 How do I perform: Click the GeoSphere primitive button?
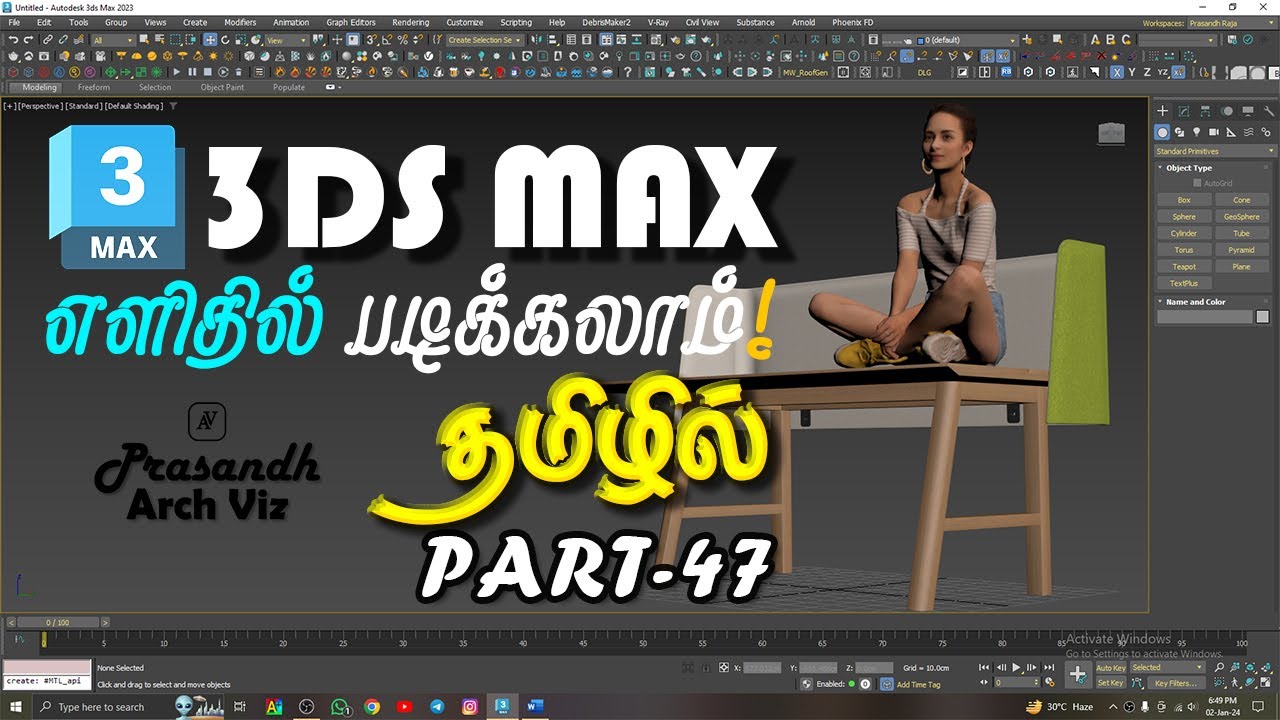pyautogui.click(x=1242, y=216)
